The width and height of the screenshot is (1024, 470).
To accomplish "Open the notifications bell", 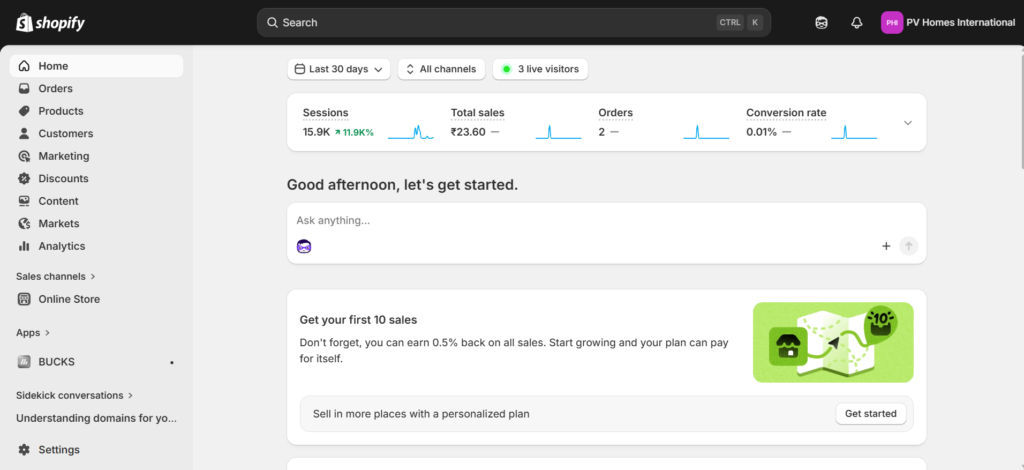I will [x=856, y=23].
